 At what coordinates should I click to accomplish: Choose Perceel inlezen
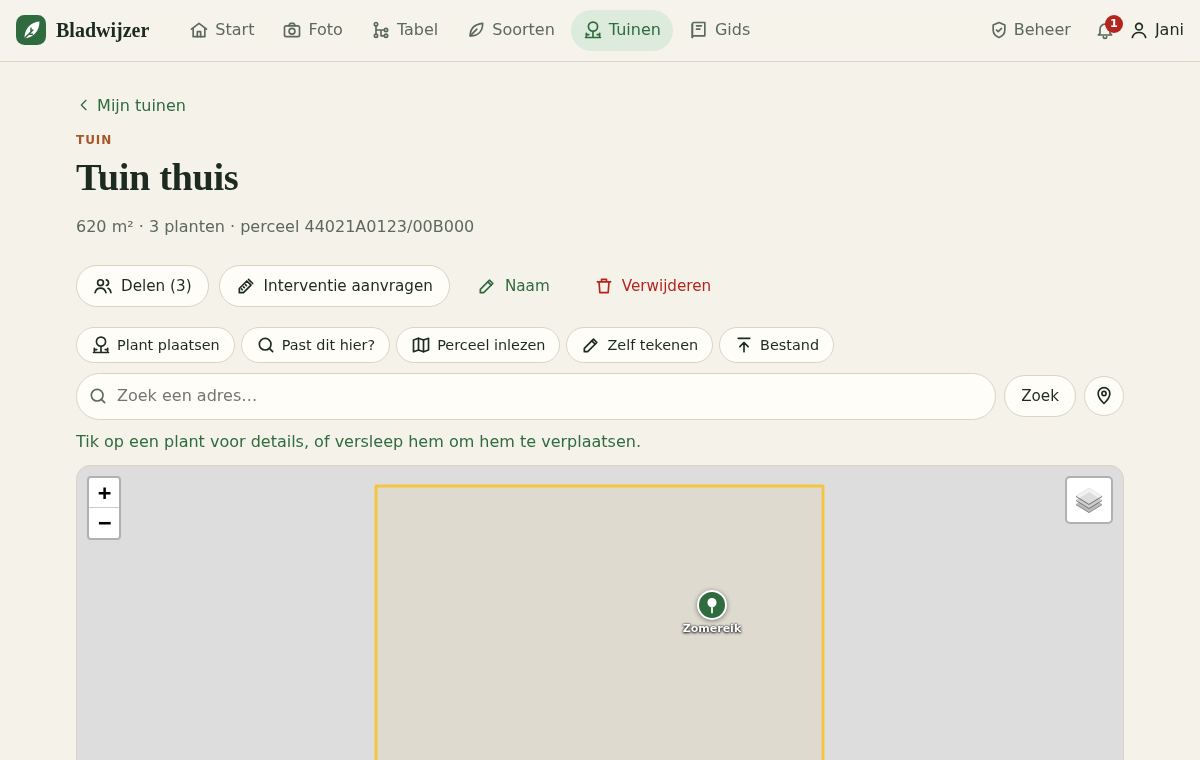click(x=478, y=345)
